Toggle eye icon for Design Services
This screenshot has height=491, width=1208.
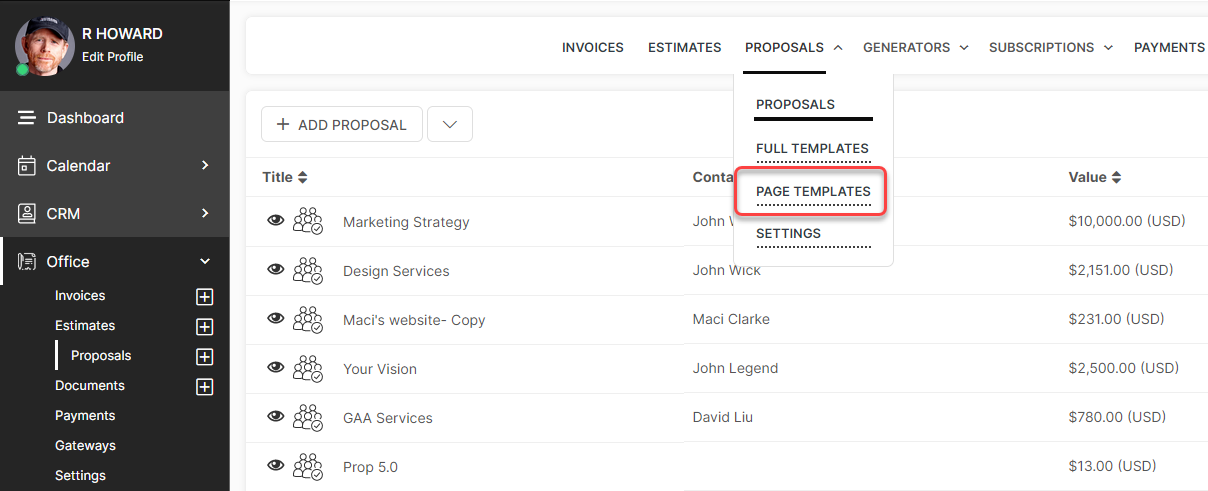pyautogui.click(x=276, y=270)
